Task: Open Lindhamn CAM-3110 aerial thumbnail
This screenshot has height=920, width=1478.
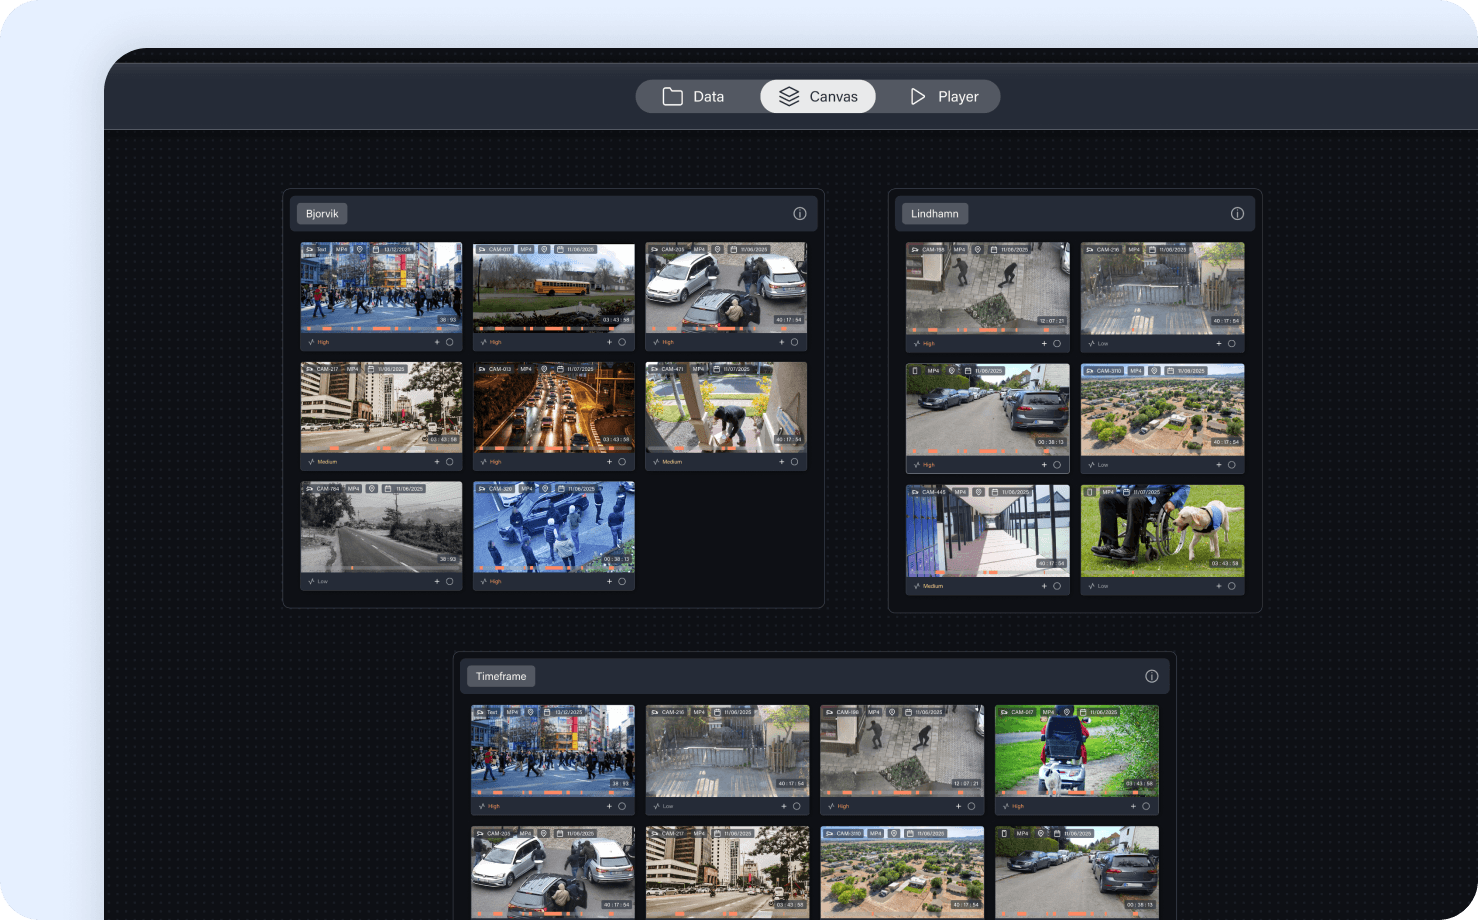Action: tap(1162, 412)
